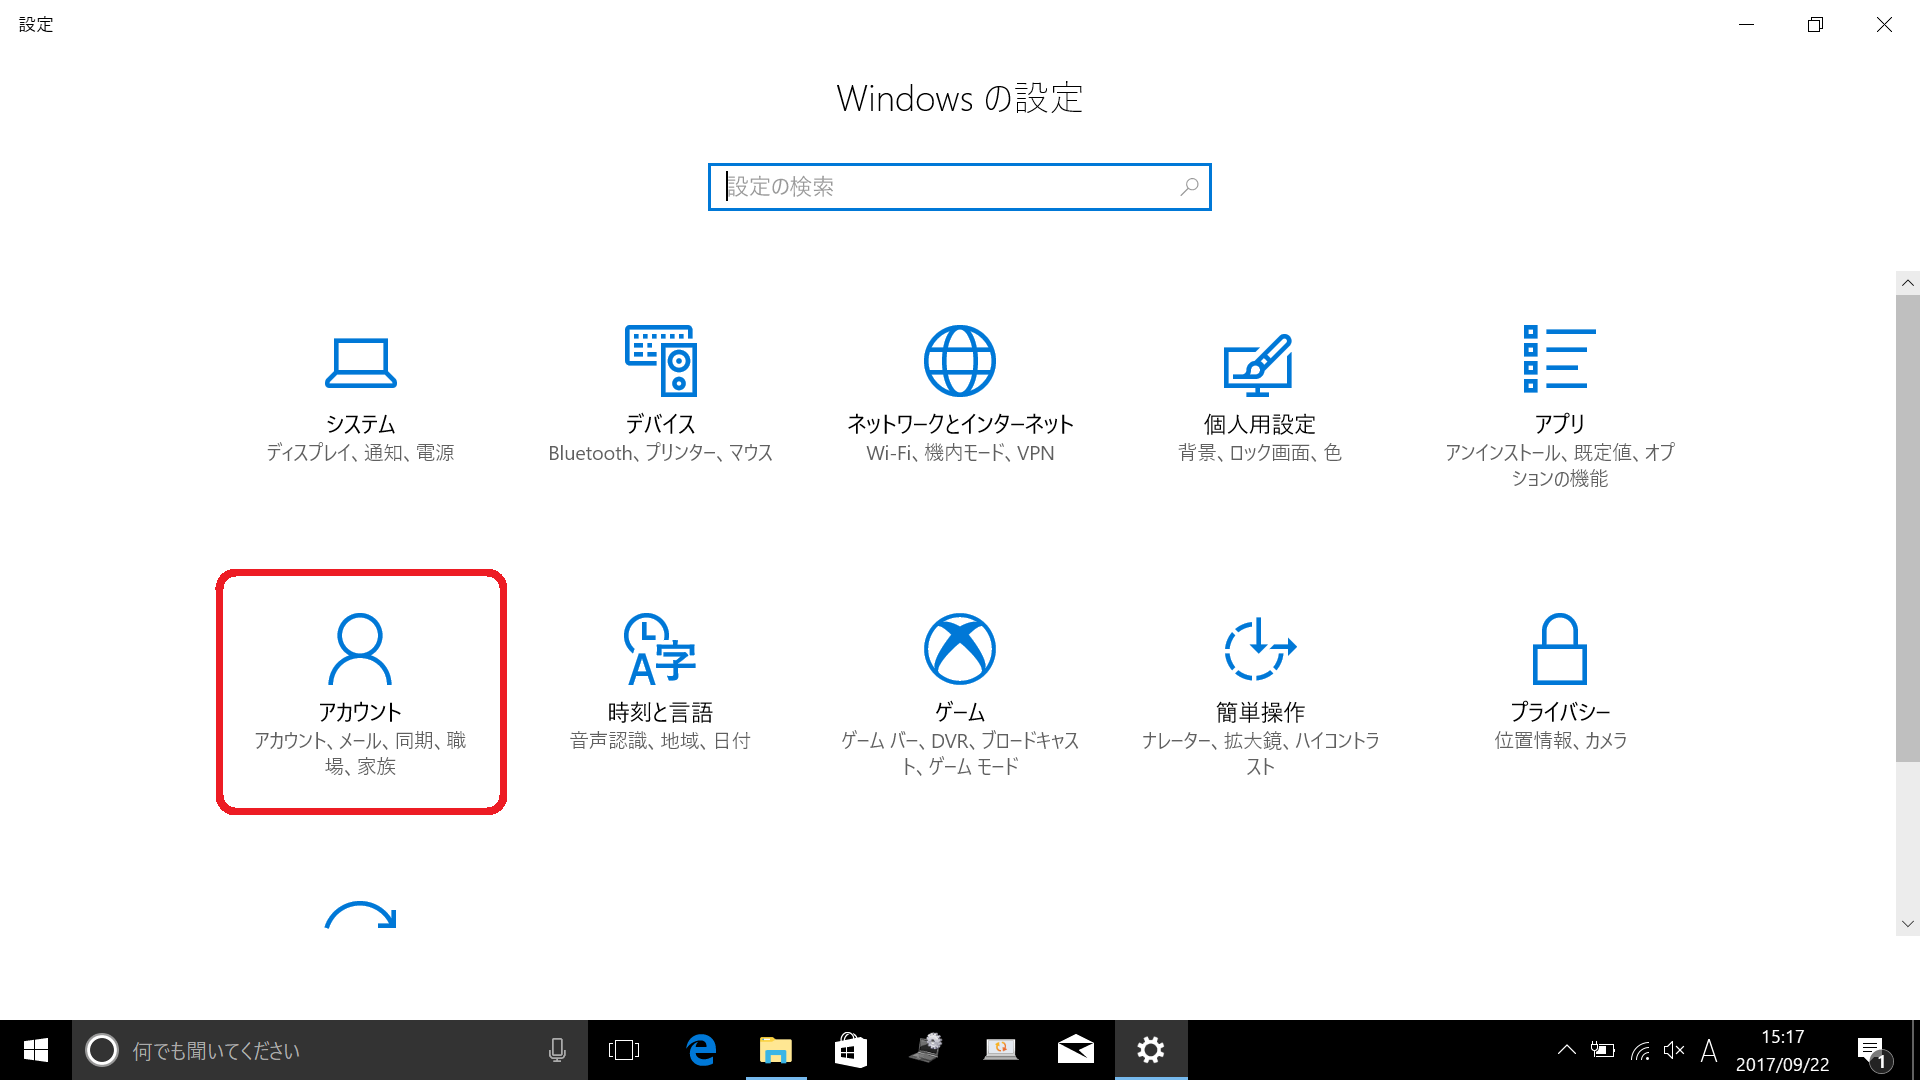Click the Bluetooth、プリンター、マウス description
This screenshot has height=1080, width=1920.
pyautogui.click(x=660, y=453)
